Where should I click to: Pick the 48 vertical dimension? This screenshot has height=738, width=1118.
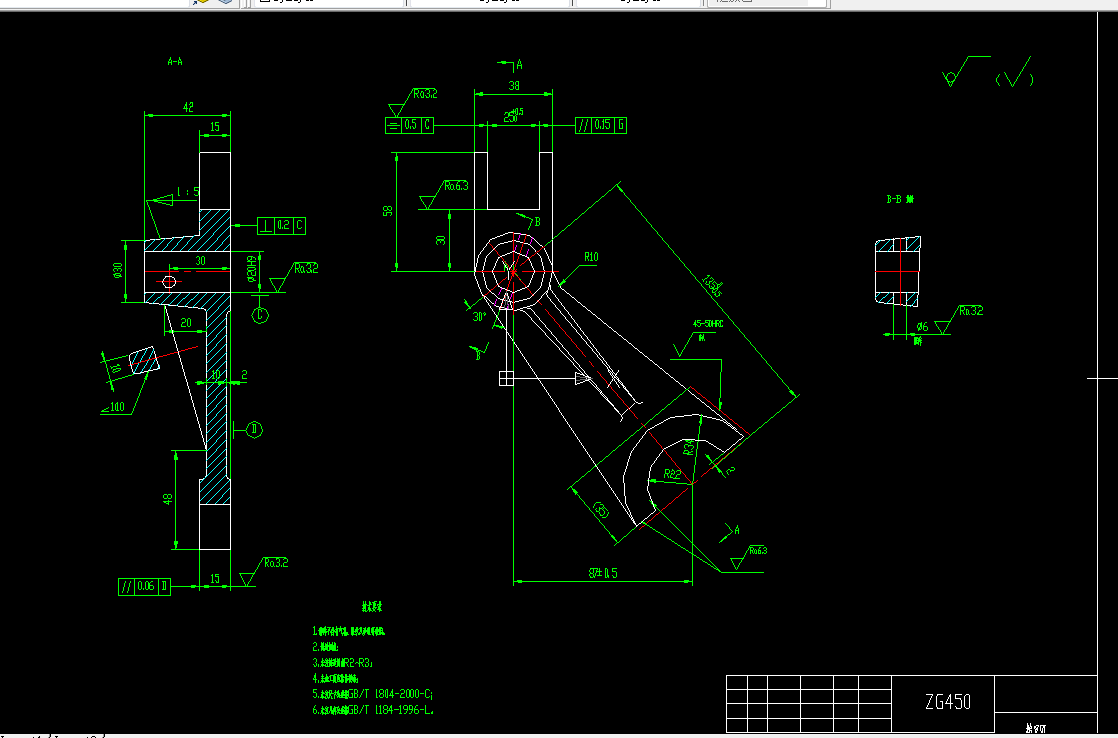(x=168, y=499)
